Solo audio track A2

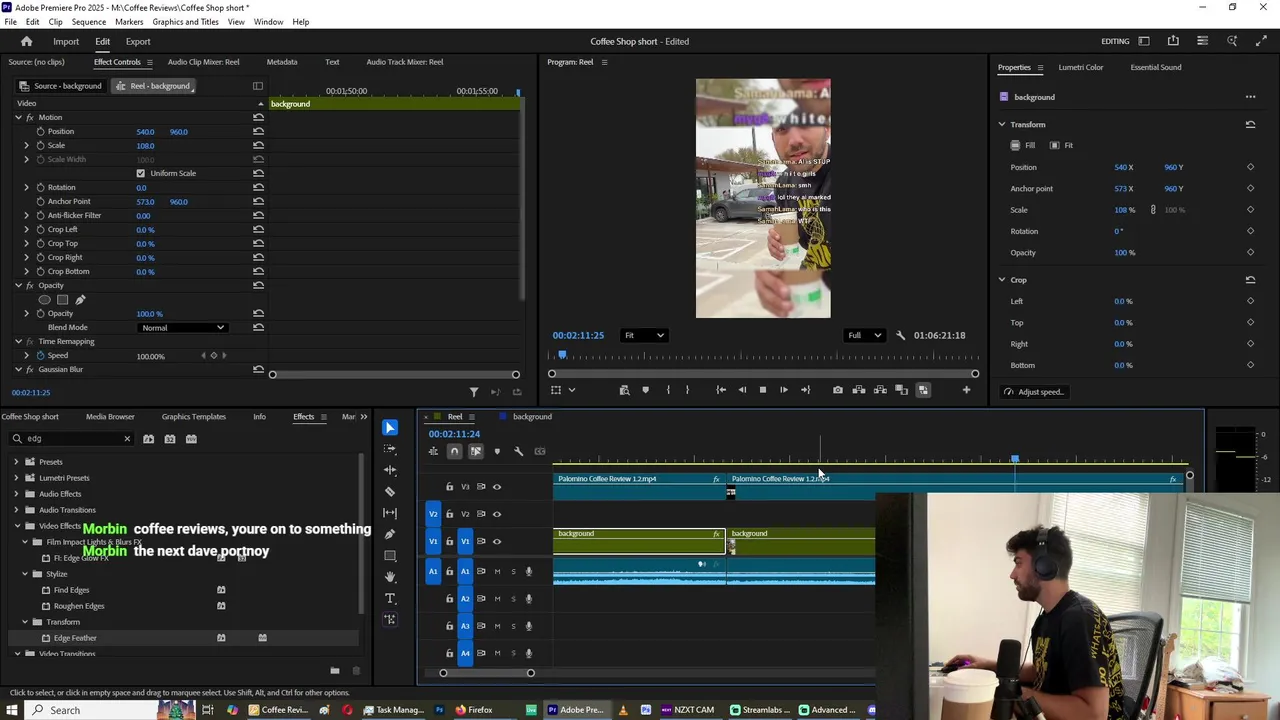(513, 599)
